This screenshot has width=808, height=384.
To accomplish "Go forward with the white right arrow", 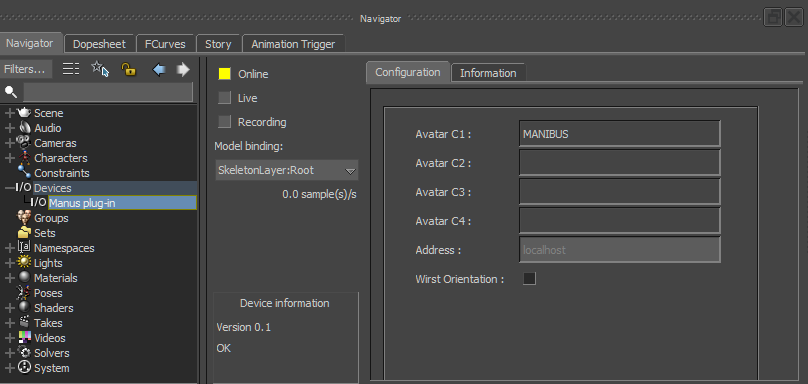I will pos(183,69).
